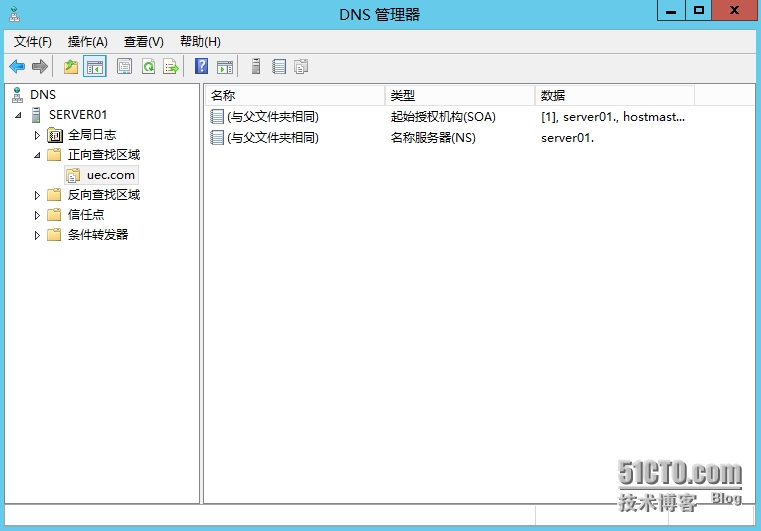761x531 pixels.
Task: Select the 全局日志 tree item
Action: pos(92,135)
